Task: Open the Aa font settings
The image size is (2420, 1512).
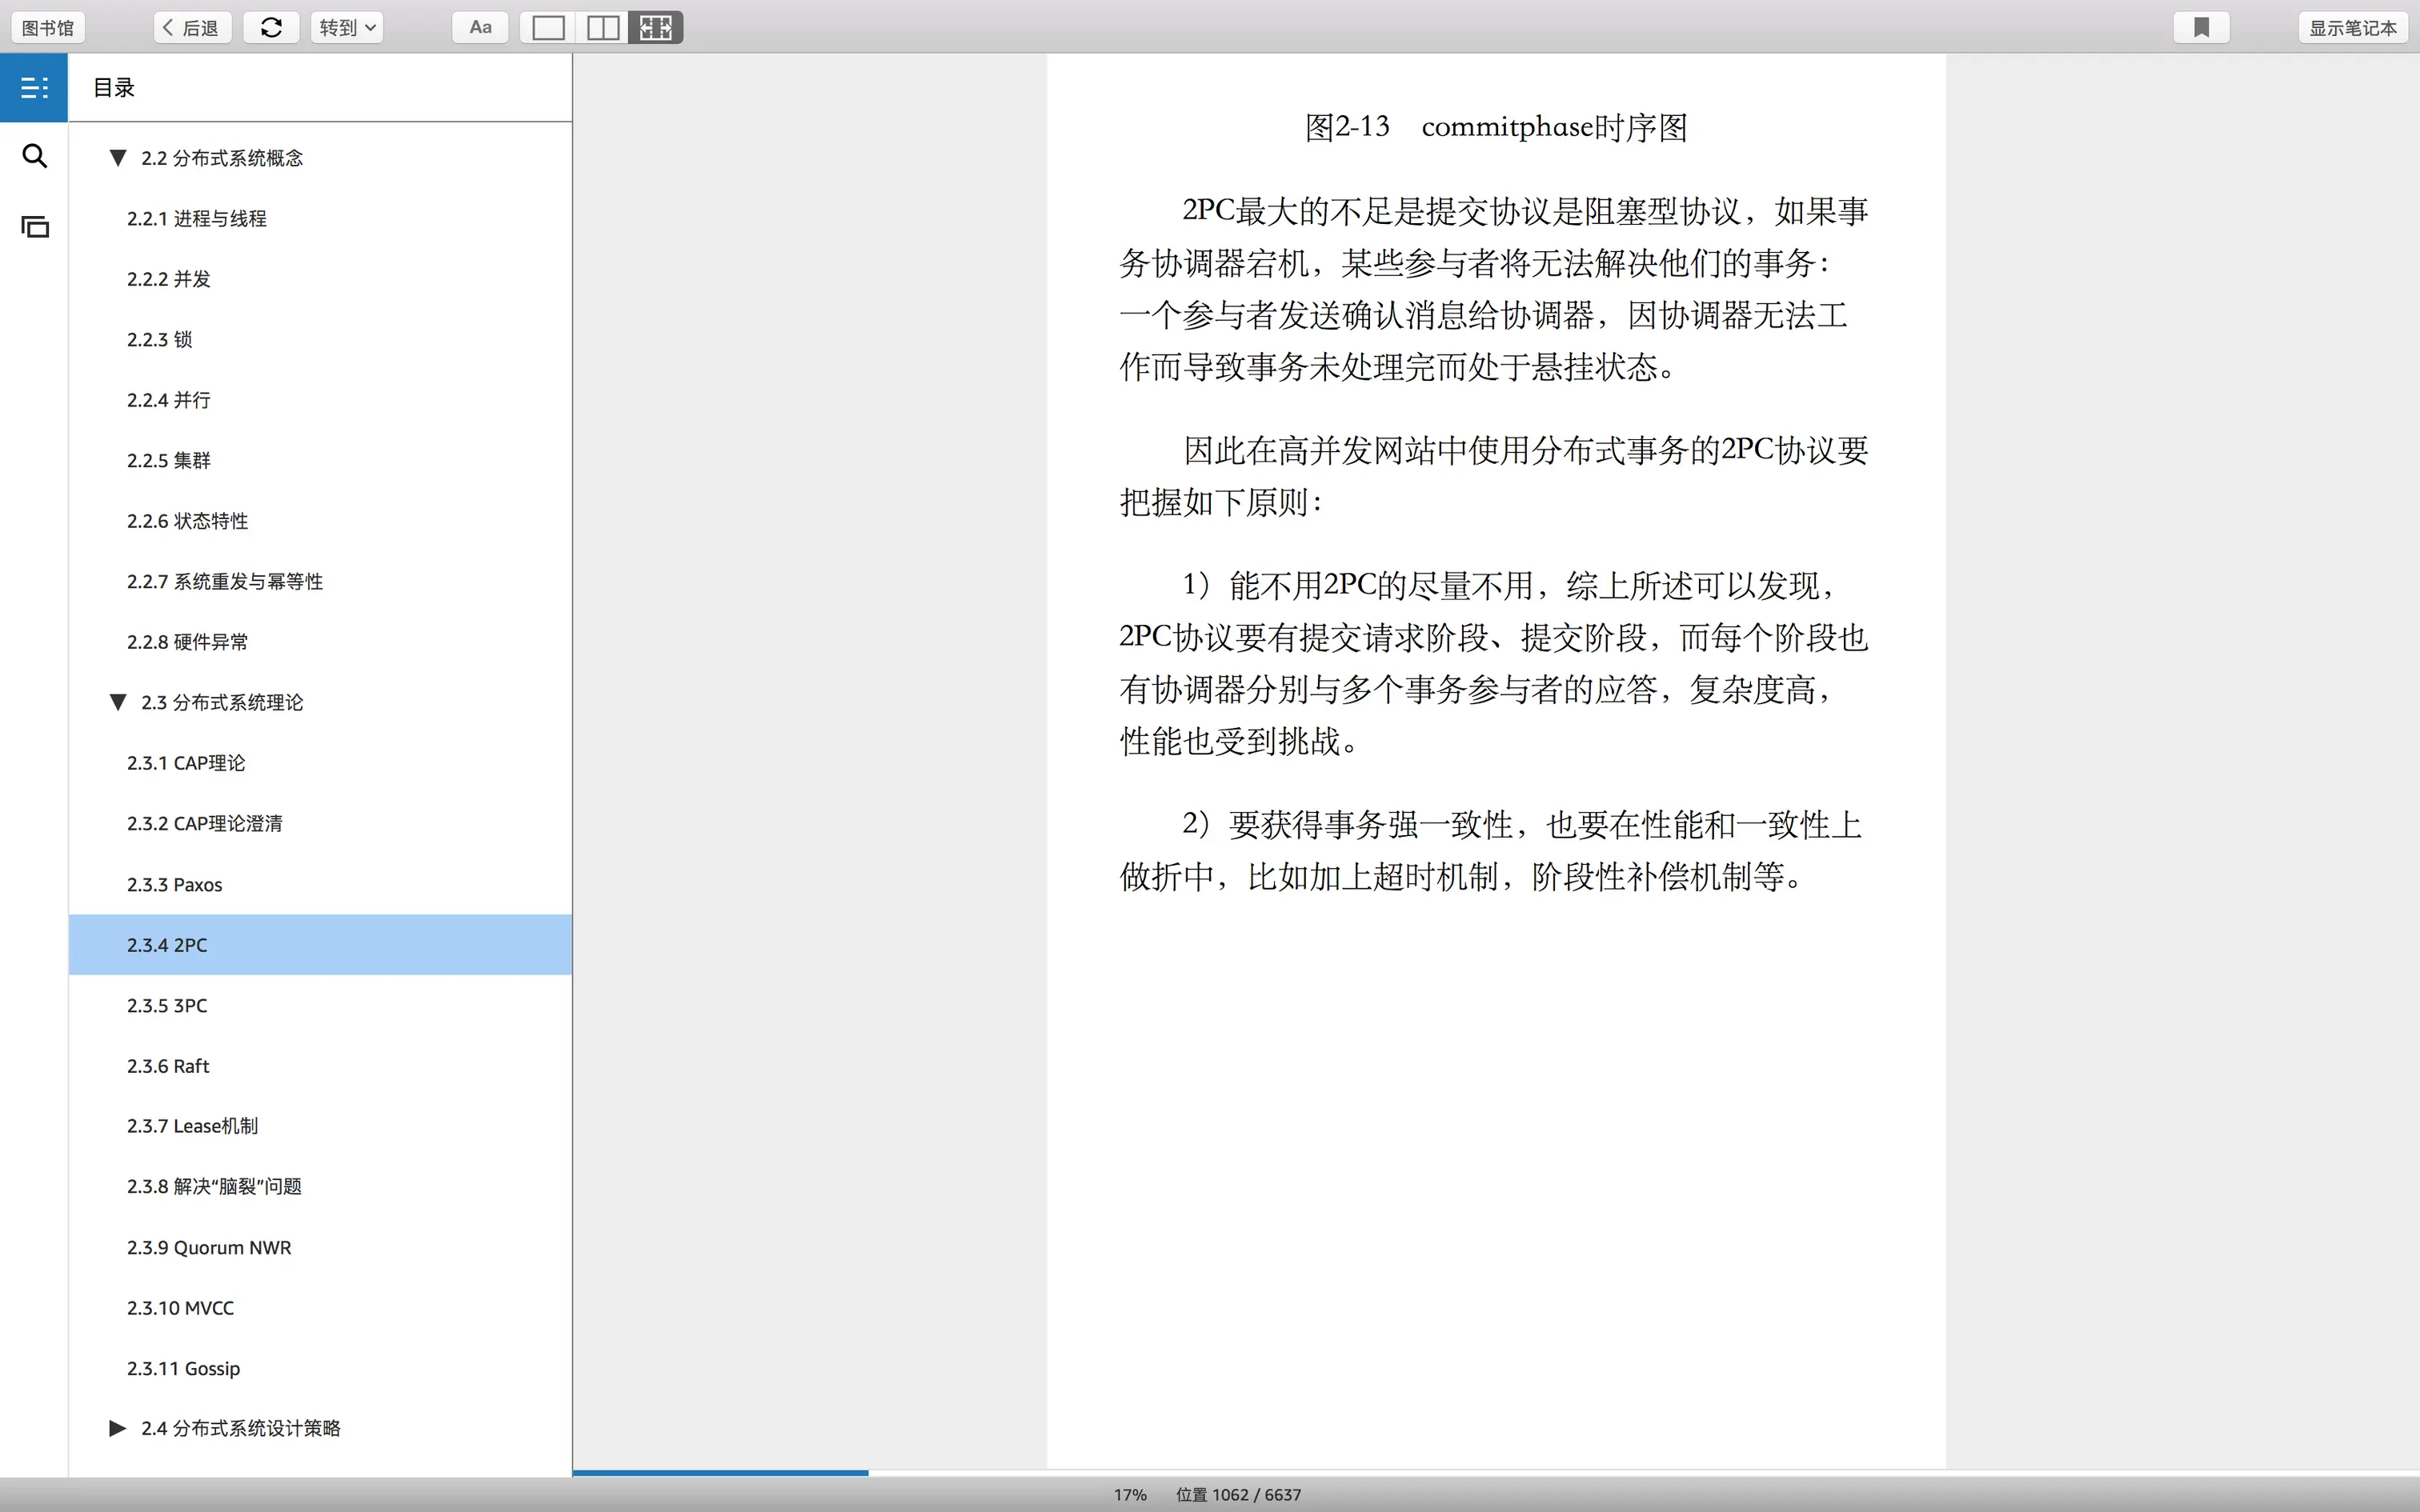Action: [480, 27]
